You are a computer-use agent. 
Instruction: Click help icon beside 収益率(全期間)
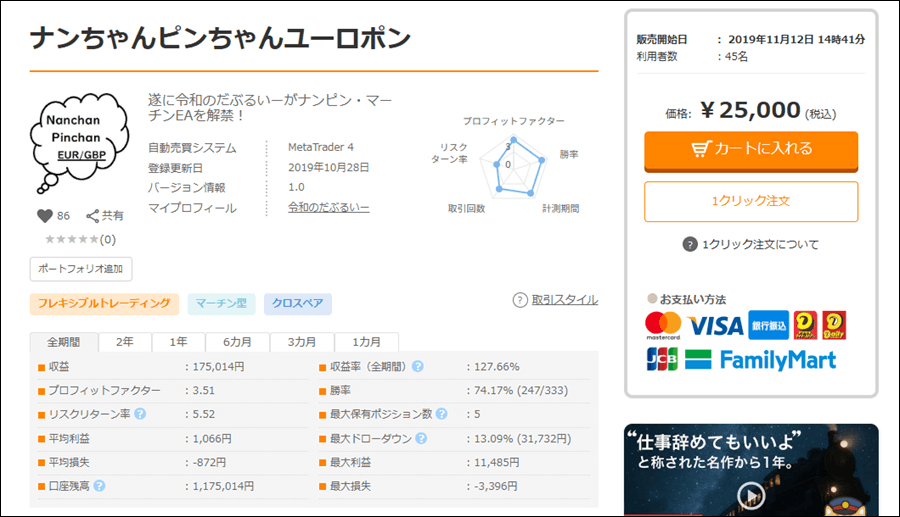click(x=417, y=366)
